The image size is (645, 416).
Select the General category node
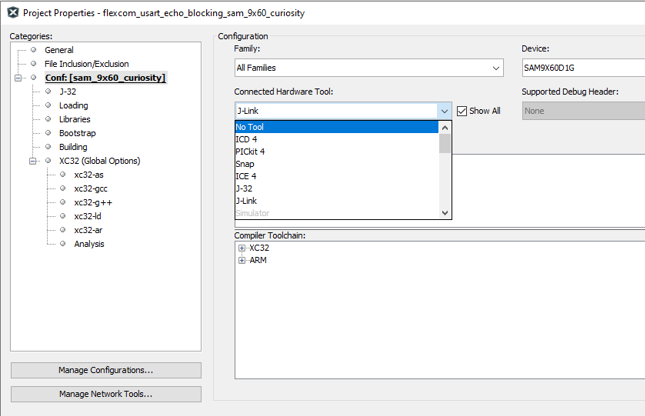[x=58, y=50]
